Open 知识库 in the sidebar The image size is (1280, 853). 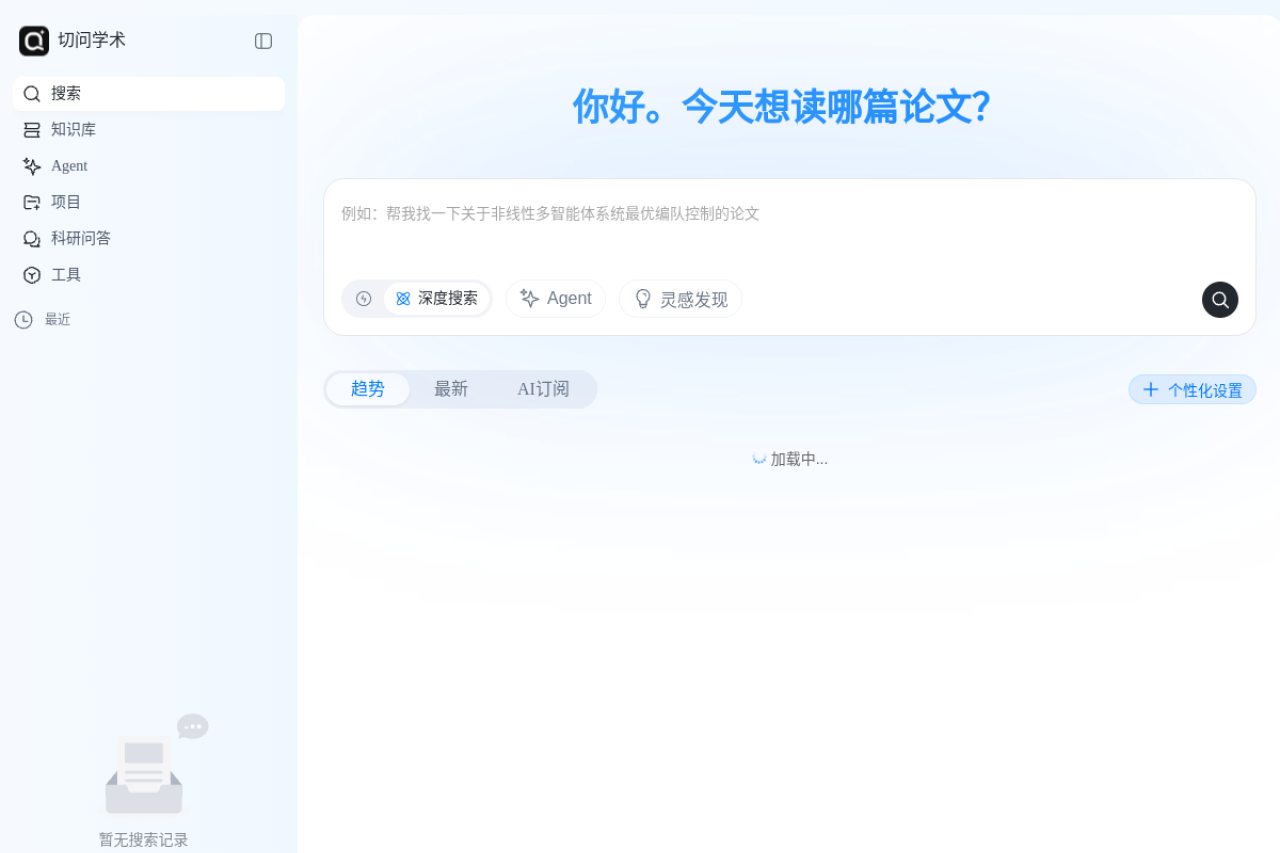[x=149, y=130]
